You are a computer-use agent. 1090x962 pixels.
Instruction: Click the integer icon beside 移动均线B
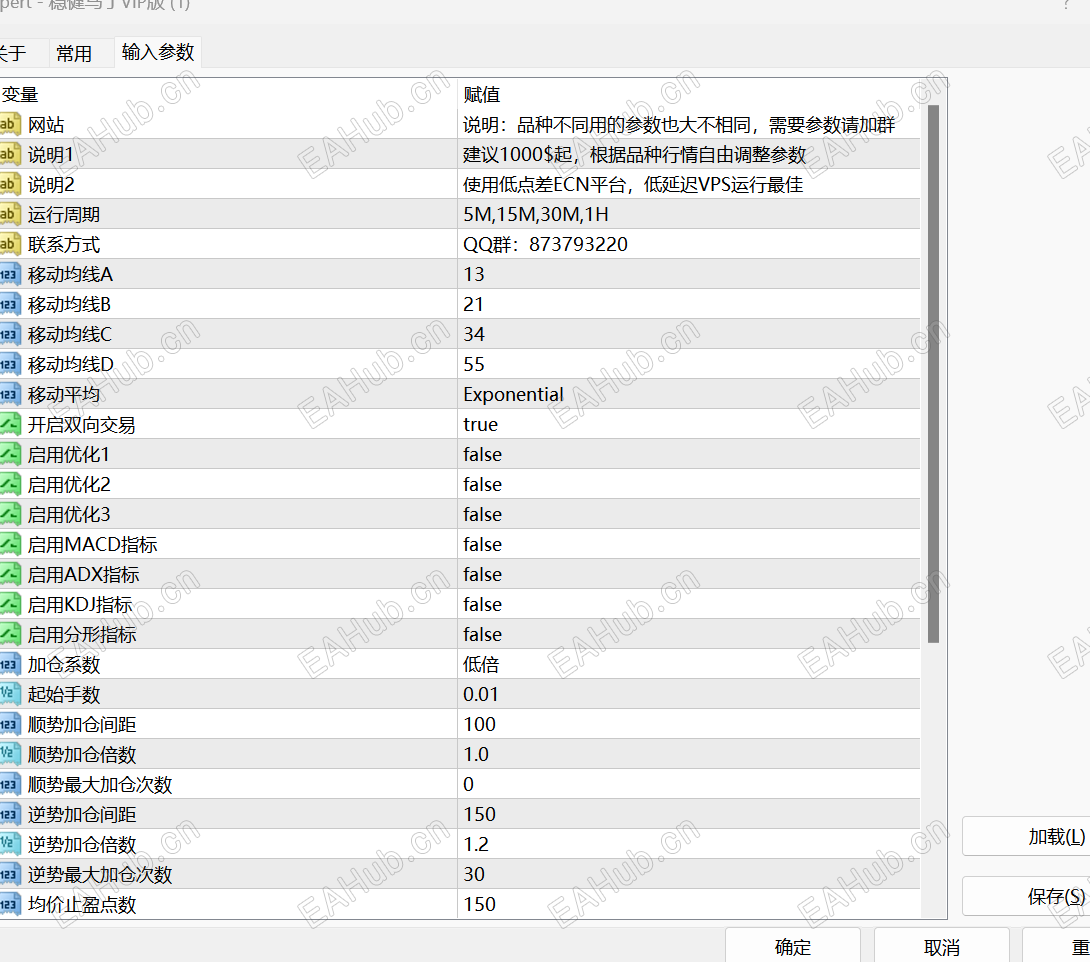click(x=9, y=304)
